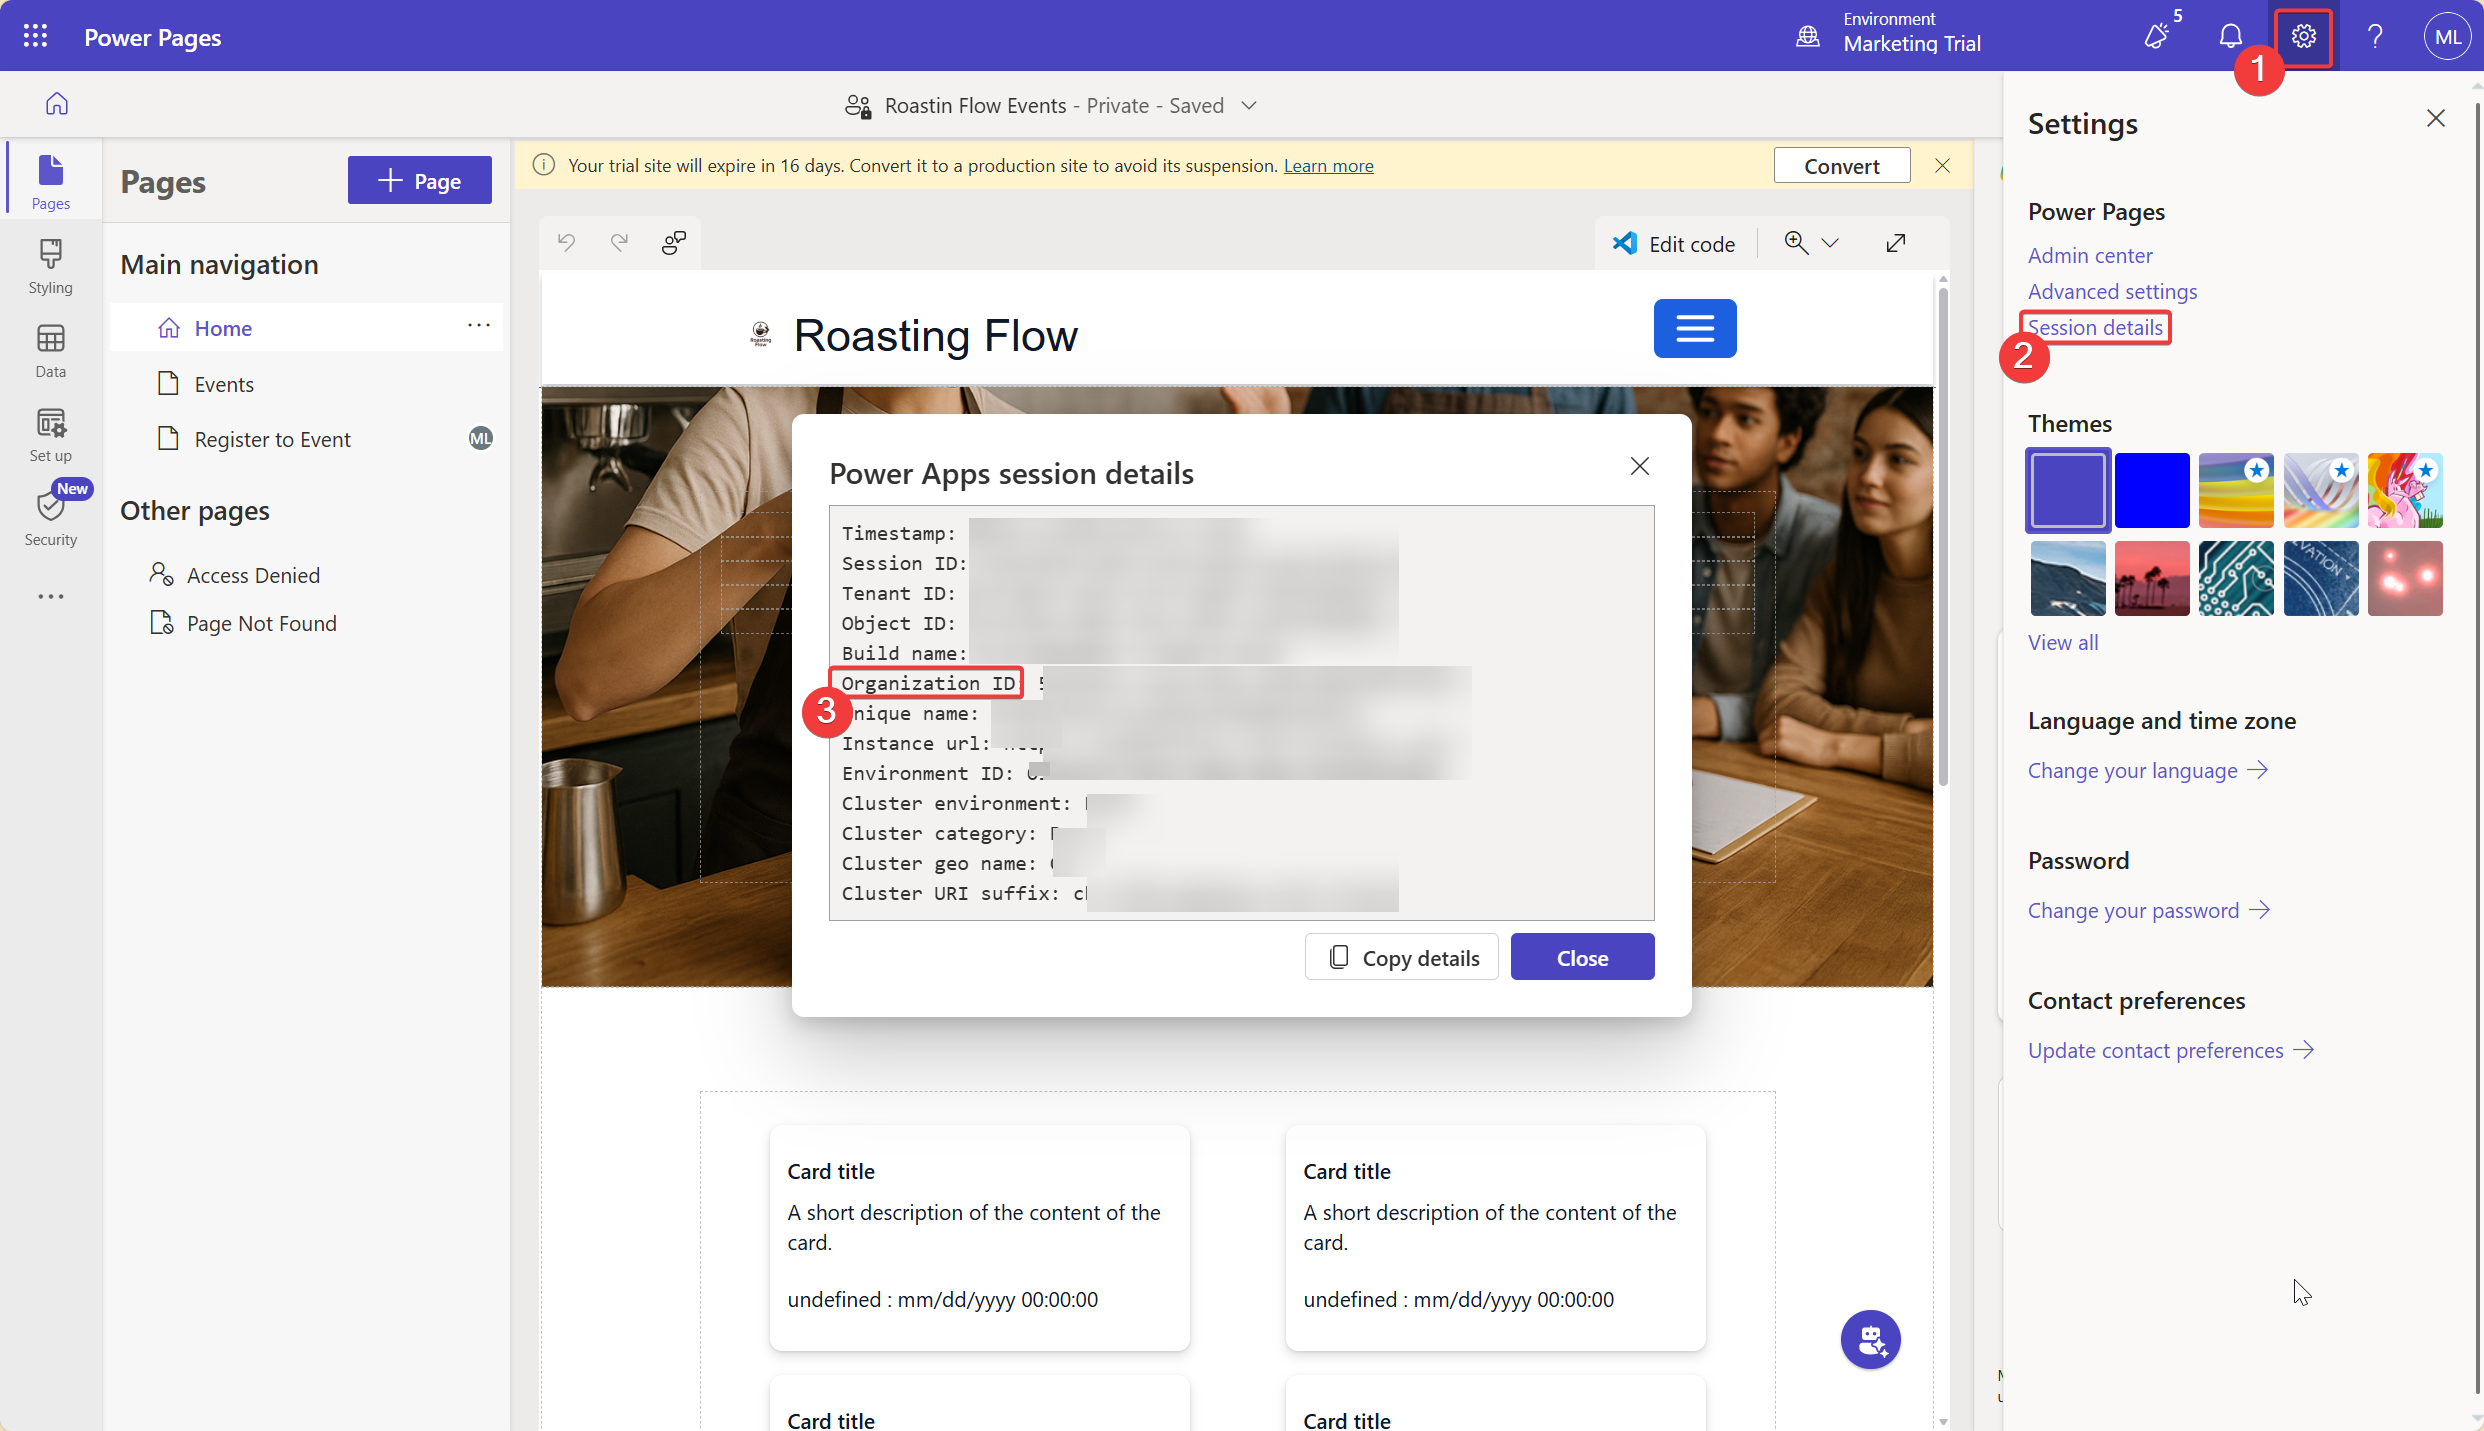Click the Copy details button
The image size is (2484, 1431).
(x=1401, y=956)
